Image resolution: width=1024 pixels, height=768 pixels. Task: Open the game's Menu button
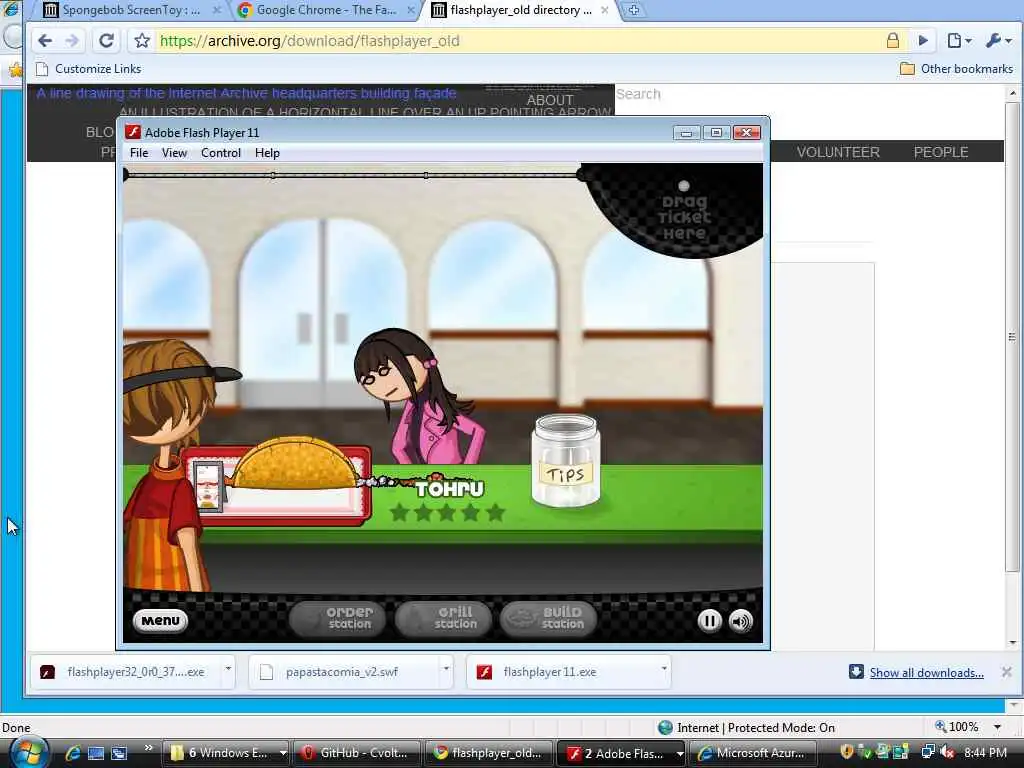160,620
